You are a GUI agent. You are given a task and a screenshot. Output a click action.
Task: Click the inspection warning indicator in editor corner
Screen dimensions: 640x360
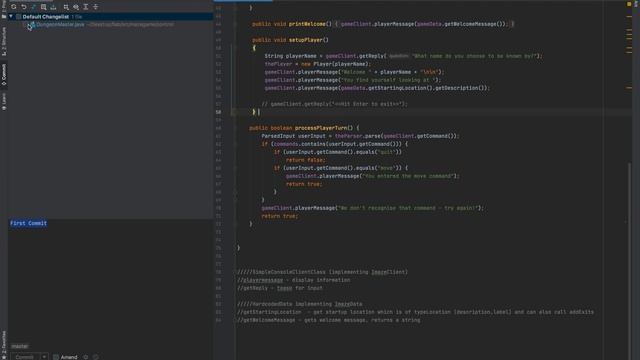point(629,4)
